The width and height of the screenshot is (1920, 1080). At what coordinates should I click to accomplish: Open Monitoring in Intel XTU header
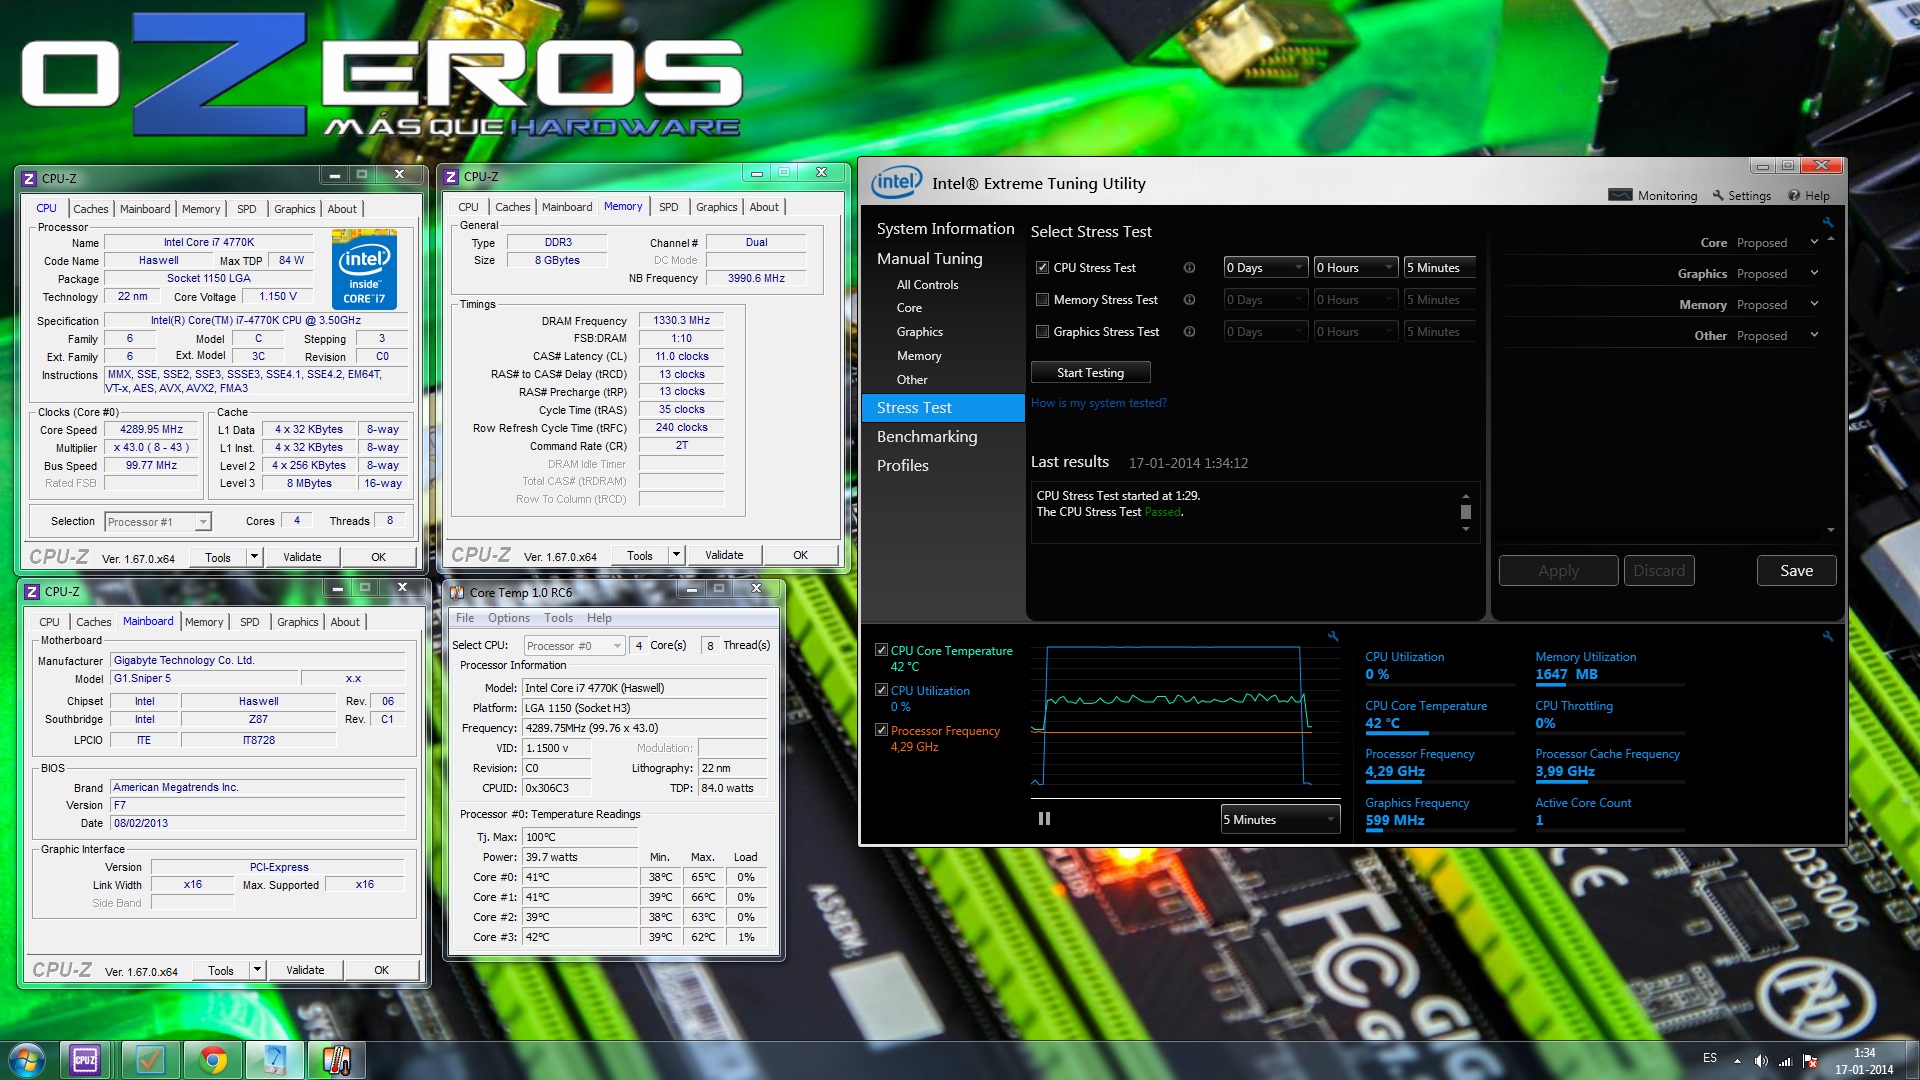pos(1653,196)
